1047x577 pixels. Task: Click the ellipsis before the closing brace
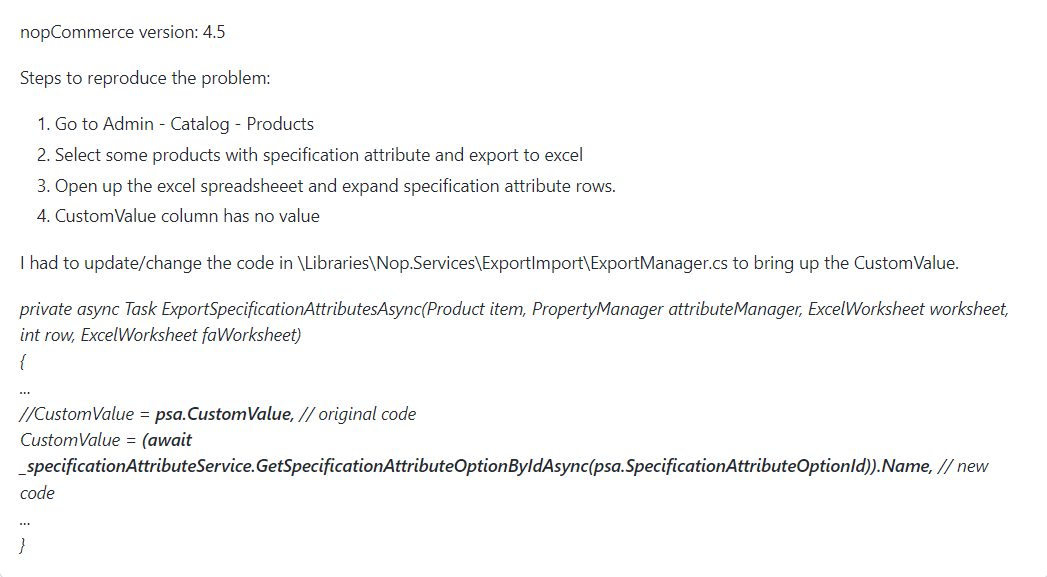25,520
